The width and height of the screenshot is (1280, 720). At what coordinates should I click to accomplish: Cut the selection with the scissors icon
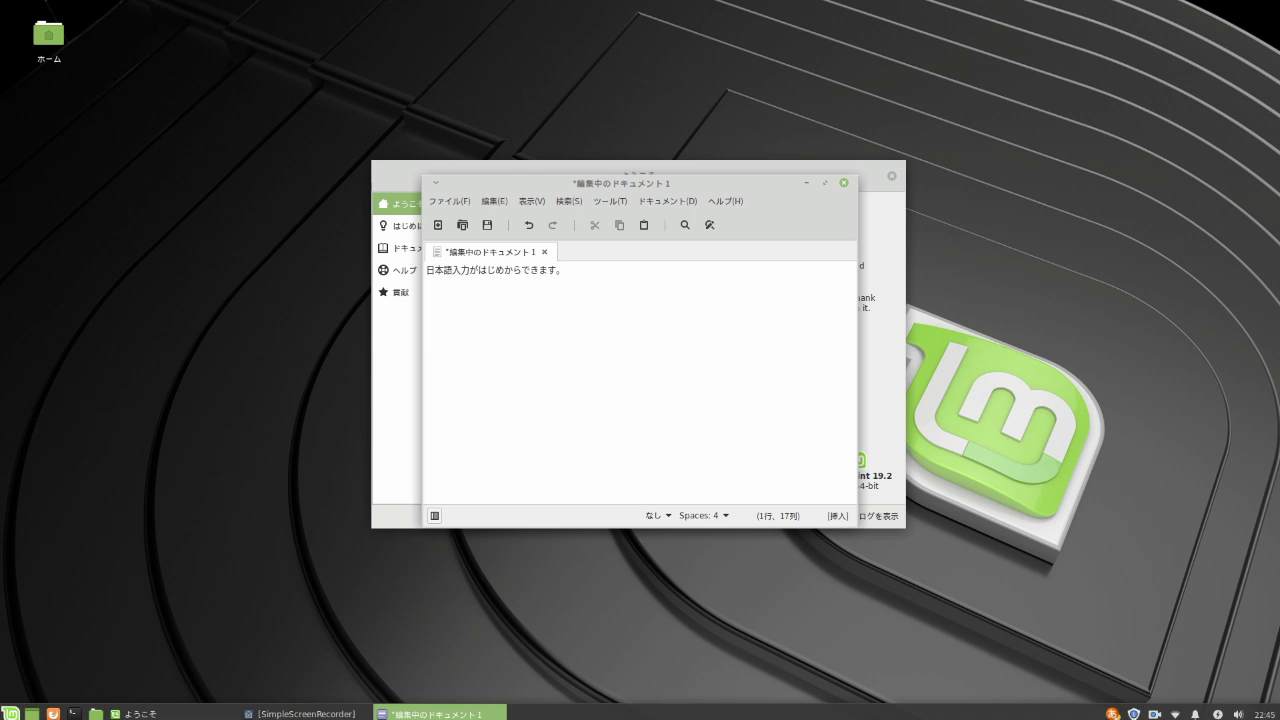(594, 224)
